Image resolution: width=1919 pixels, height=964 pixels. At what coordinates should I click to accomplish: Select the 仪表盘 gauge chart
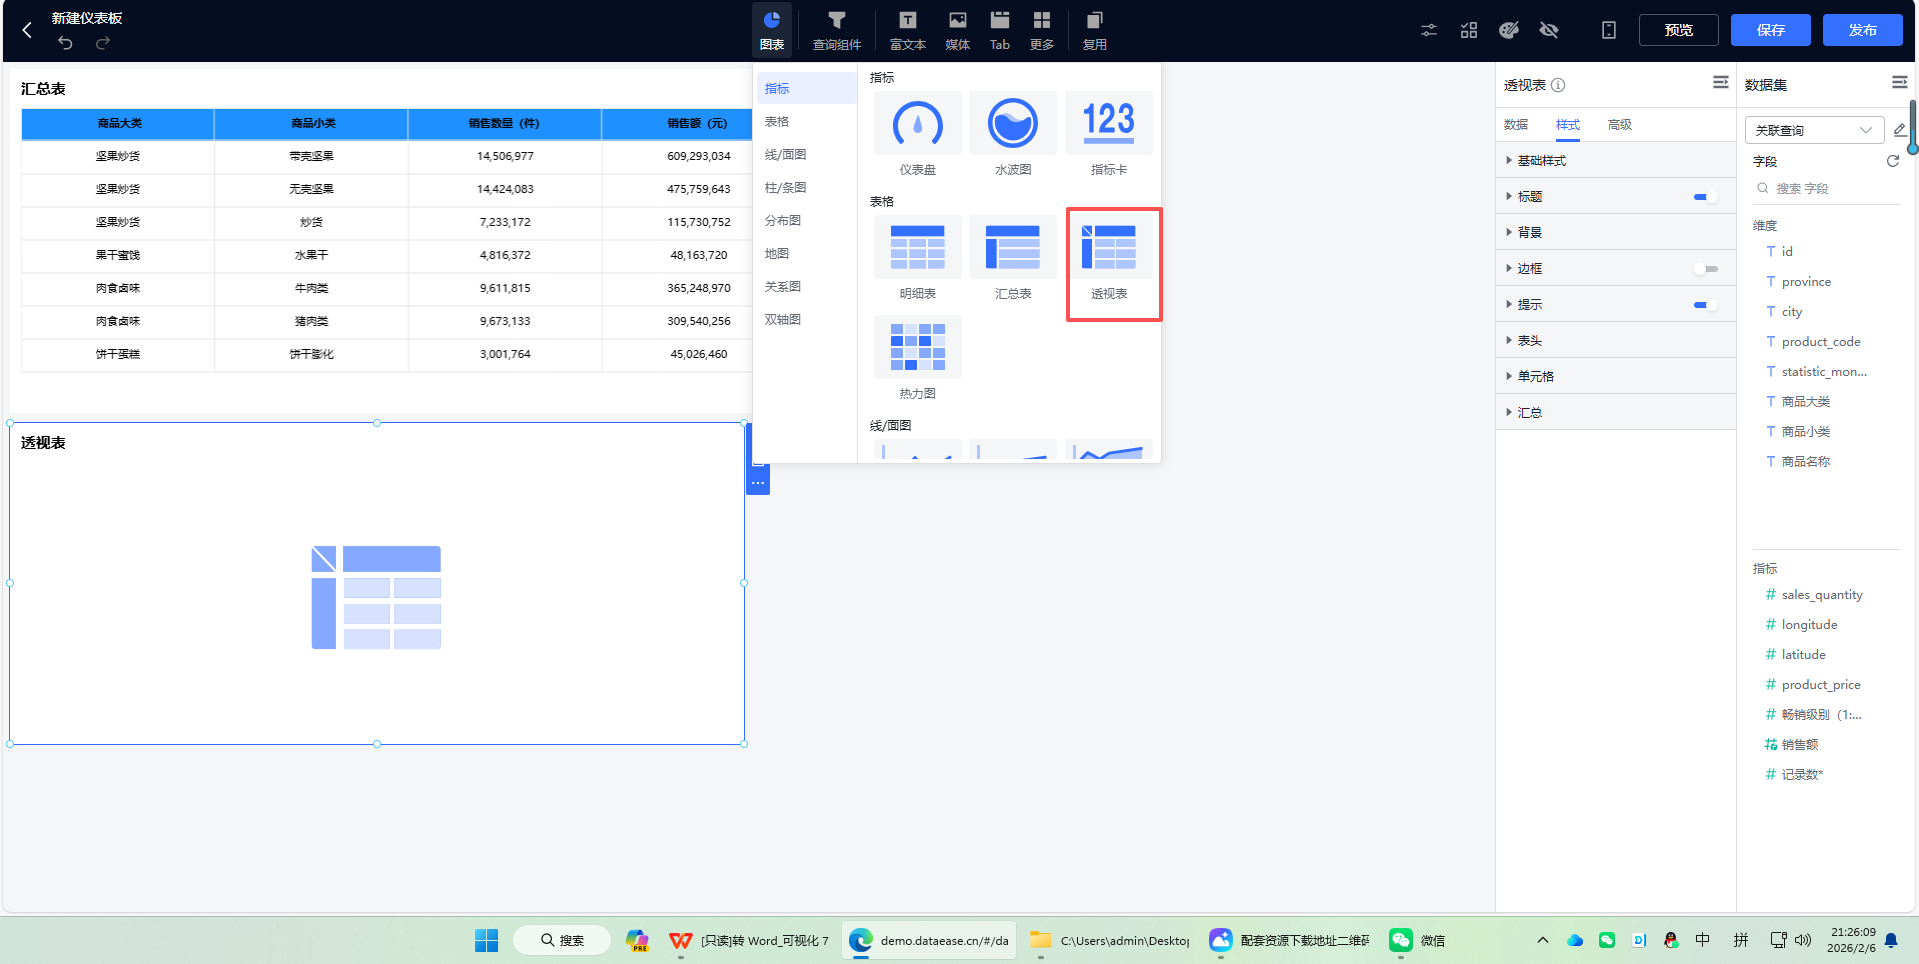[x=918, y=135]
